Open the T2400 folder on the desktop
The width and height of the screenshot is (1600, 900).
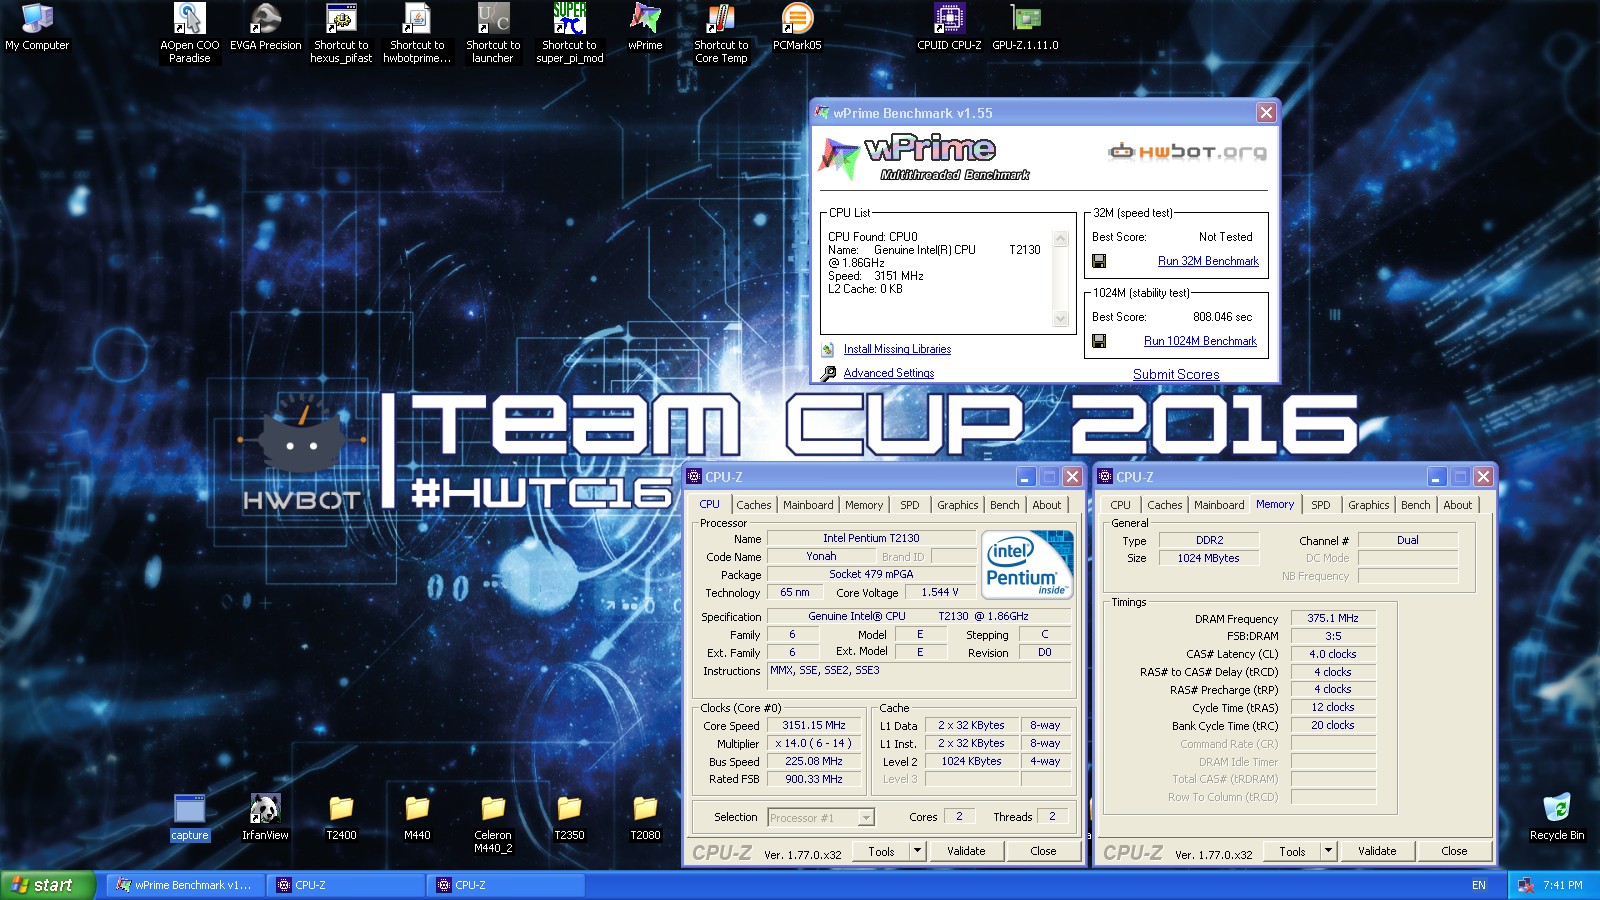coord(341,808)
